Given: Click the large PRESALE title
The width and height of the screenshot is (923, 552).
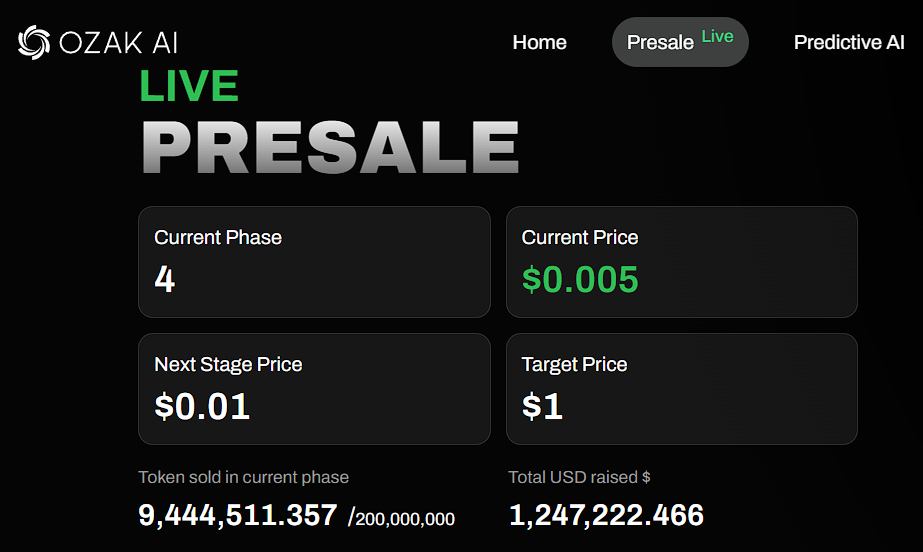Looking at the screenshot, I should click(x=330, y=147).
